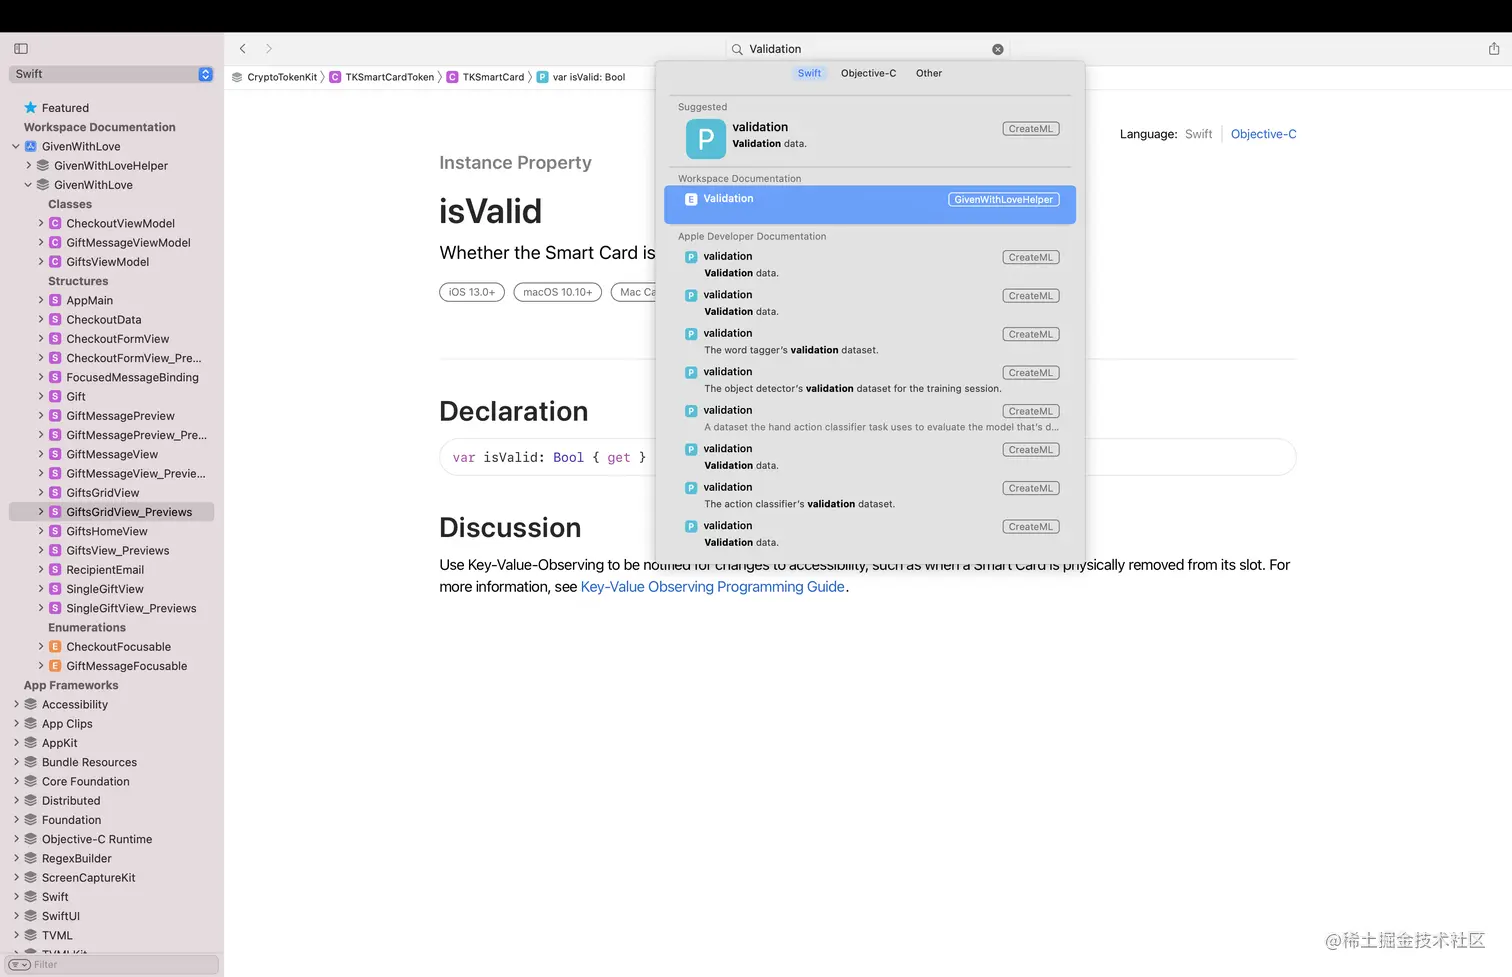Switch search filter to Other tab
Viewport: 1512px width, 977px height.
pos(929,73)
